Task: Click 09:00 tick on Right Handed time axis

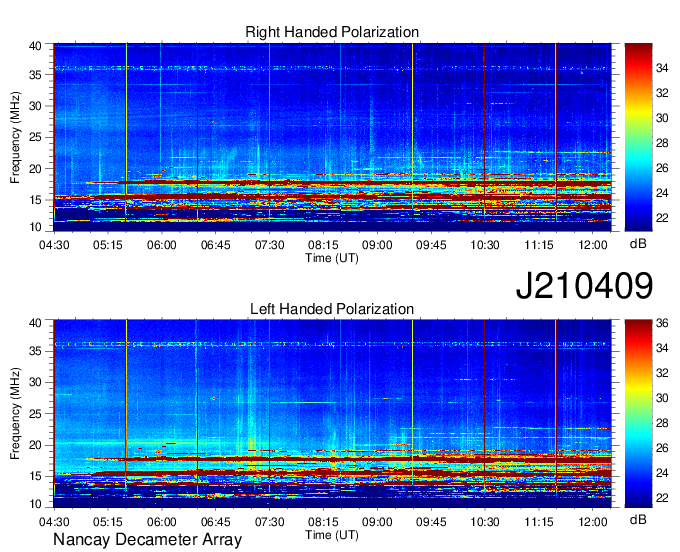Action: pos(377,245)
